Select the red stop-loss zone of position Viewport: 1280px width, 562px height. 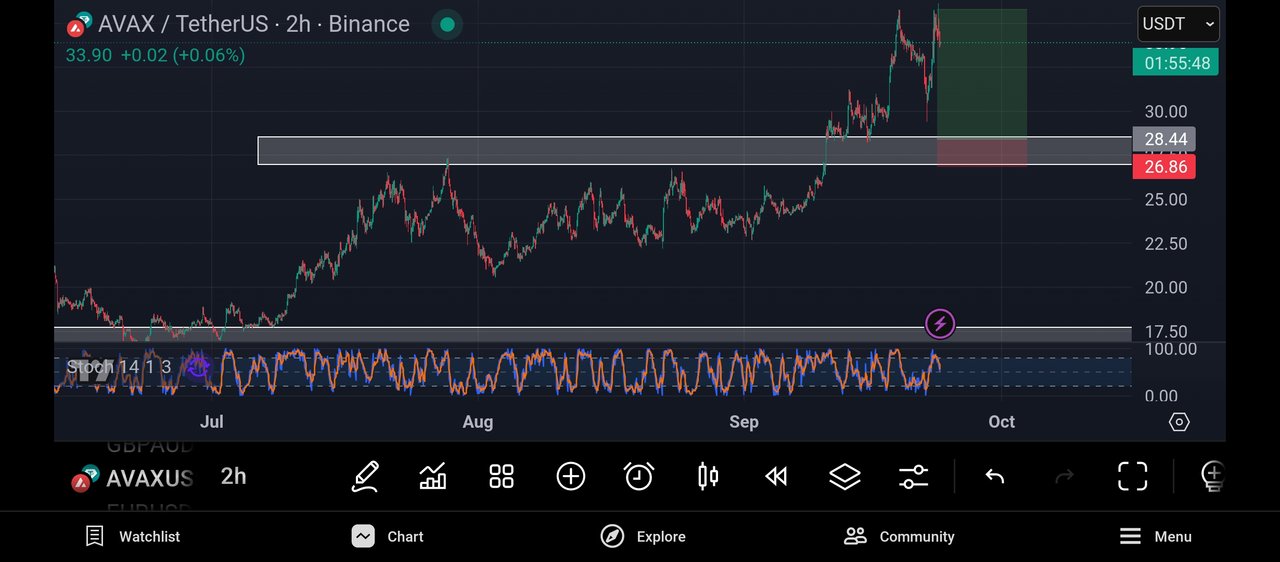[x=982, y=153]
